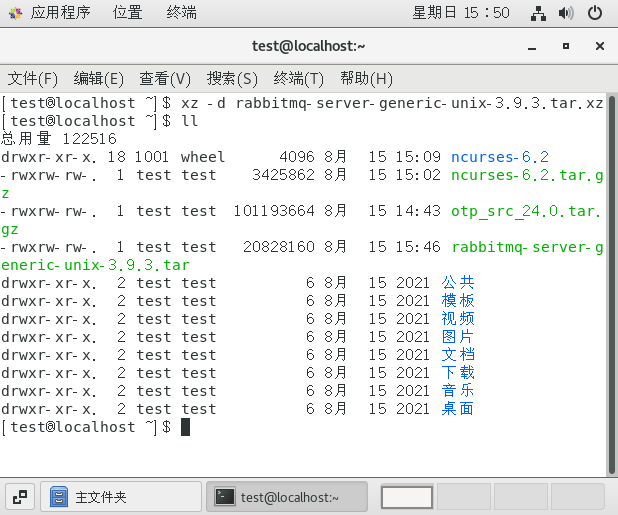The image size is (618, 515).
Task: Click the 文档 directory entry
Action: pos(458,355)
